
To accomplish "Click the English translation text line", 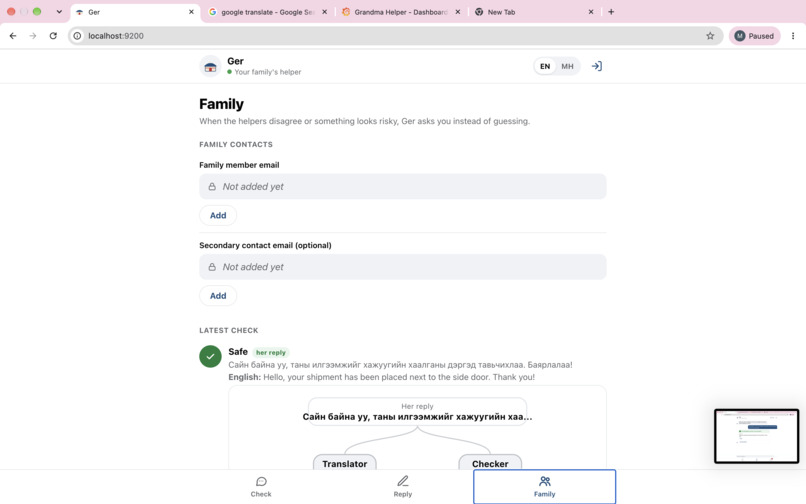I will coord(381,377).
